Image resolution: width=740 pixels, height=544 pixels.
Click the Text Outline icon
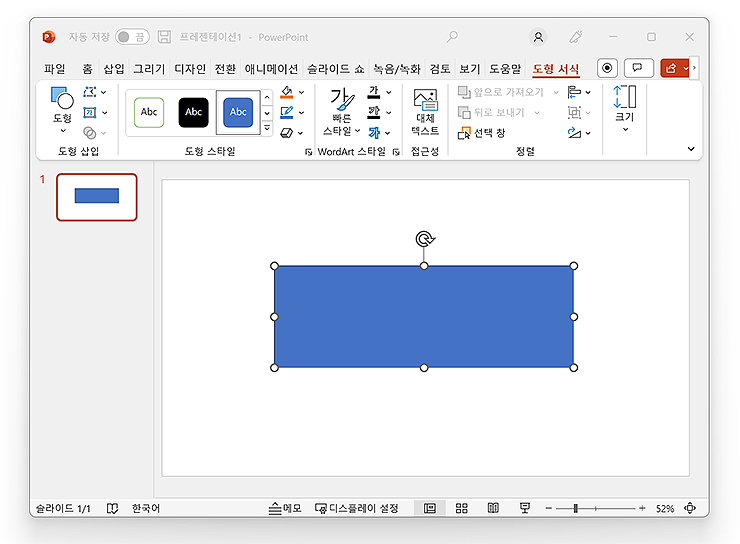(x=374, y=112)
